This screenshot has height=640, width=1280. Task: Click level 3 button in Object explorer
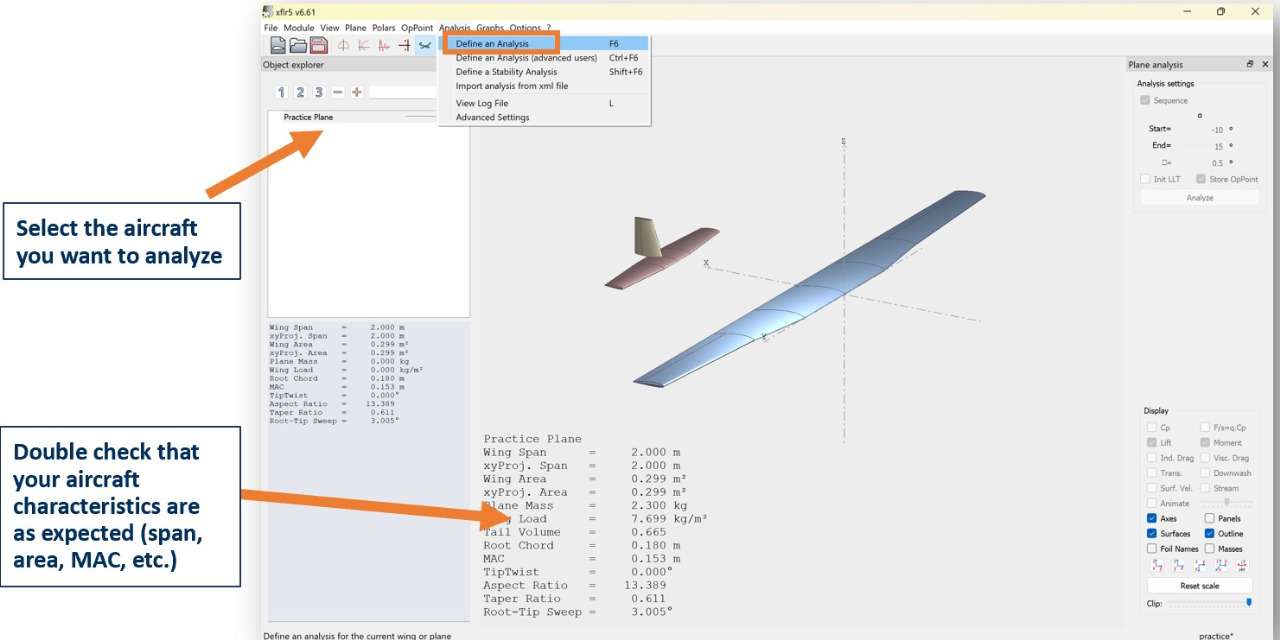[x=318, y=92]
